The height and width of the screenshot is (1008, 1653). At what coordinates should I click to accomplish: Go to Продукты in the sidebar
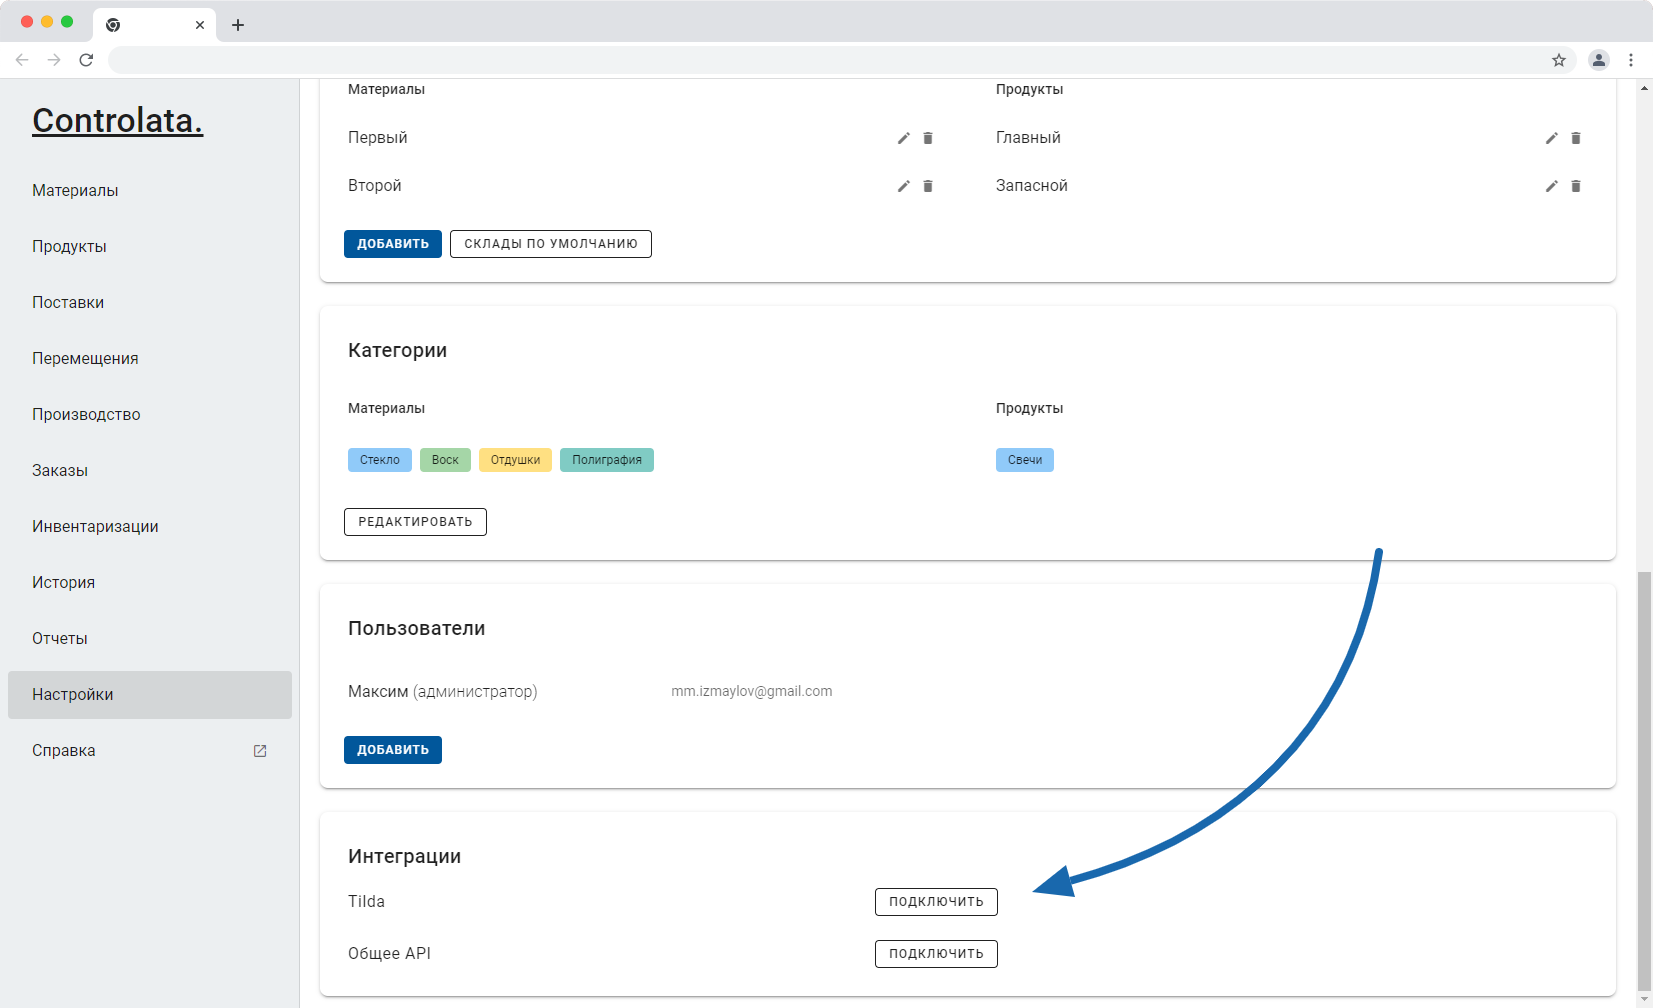(x=150, y=247)
